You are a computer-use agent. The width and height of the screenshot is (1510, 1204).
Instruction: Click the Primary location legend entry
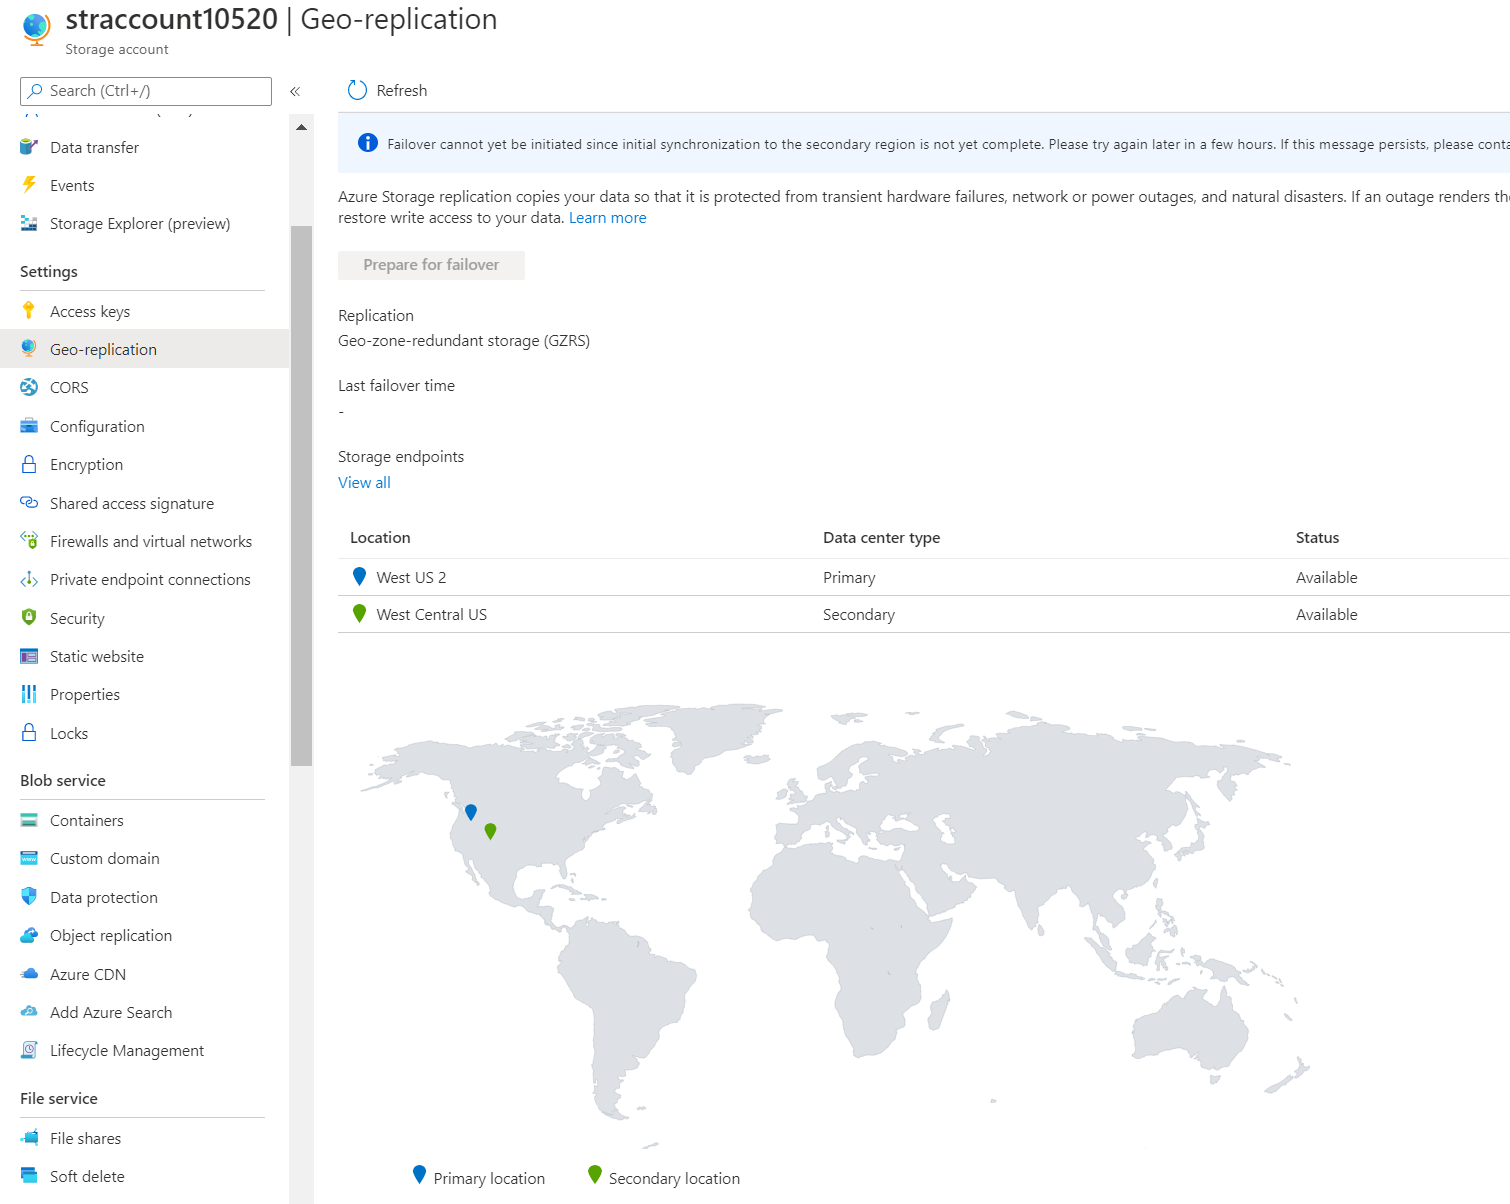click(479, 1177)
